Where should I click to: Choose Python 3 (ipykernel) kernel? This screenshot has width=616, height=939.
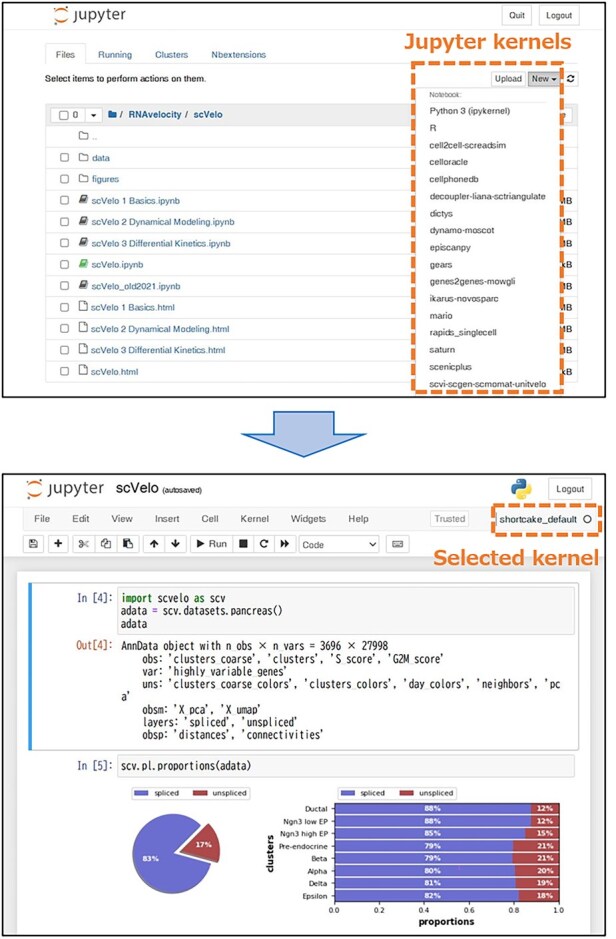point(469,111)
